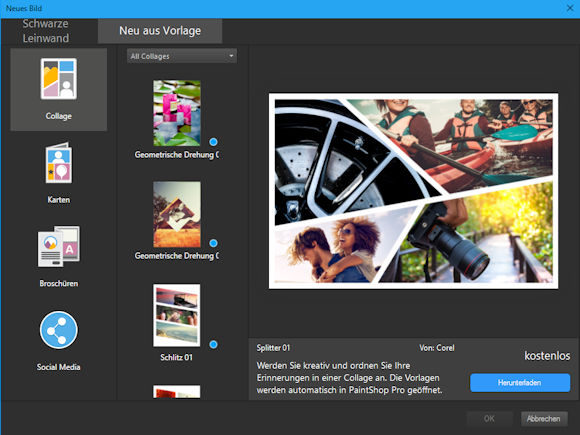Click the Von: Corel author label
Image resolution: width=580 pixels, height=435 pixels.
point(436,348)
